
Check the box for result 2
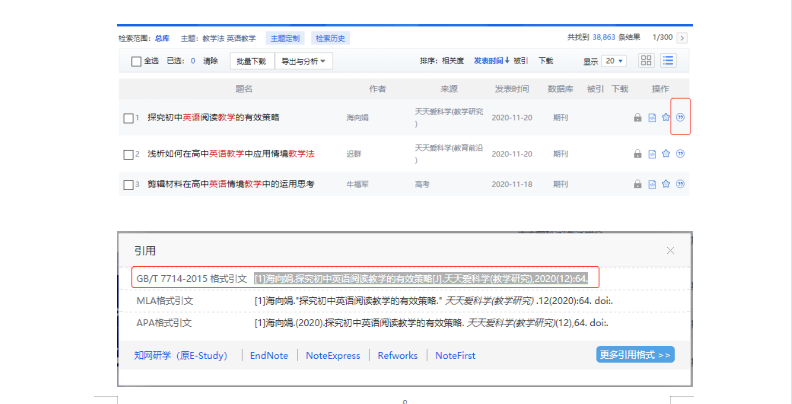click(x=128, y=155)
